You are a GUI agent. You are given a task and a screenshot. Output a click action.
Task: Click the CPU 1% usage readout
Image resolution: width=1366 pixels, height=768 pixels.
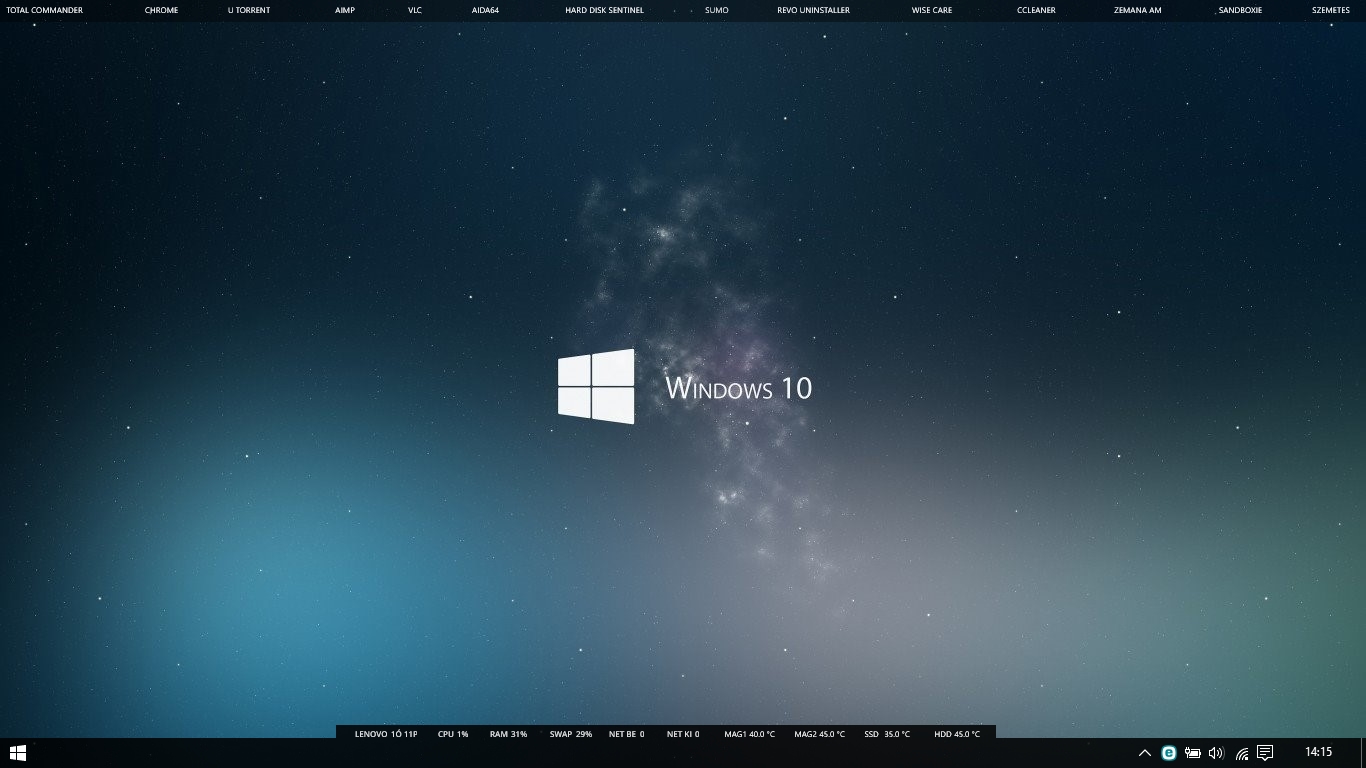(453, 734)
